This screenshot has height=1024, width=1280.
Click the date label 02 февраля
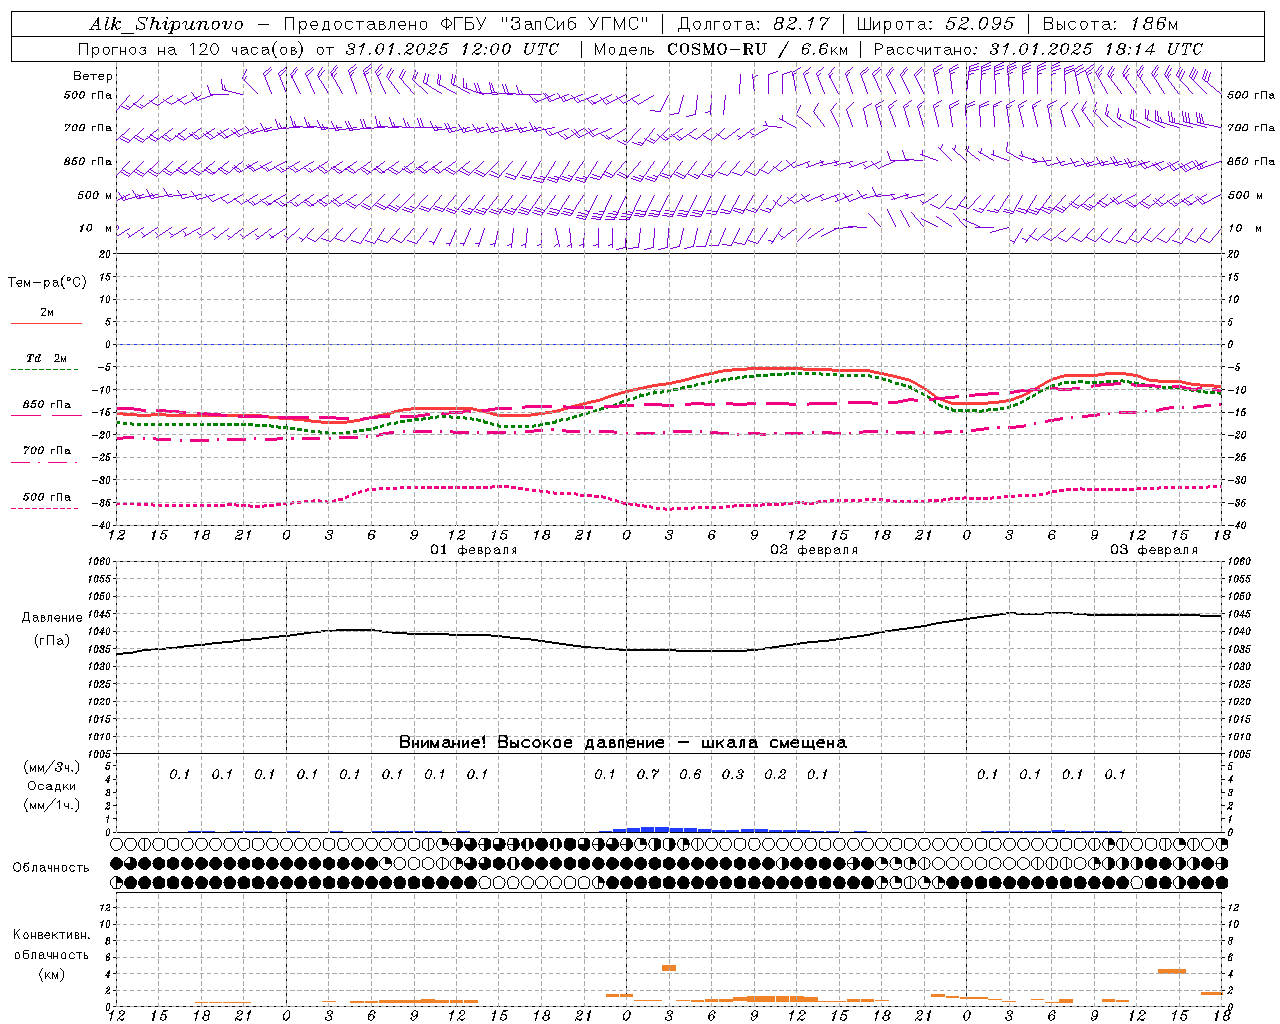coord(814,550)
